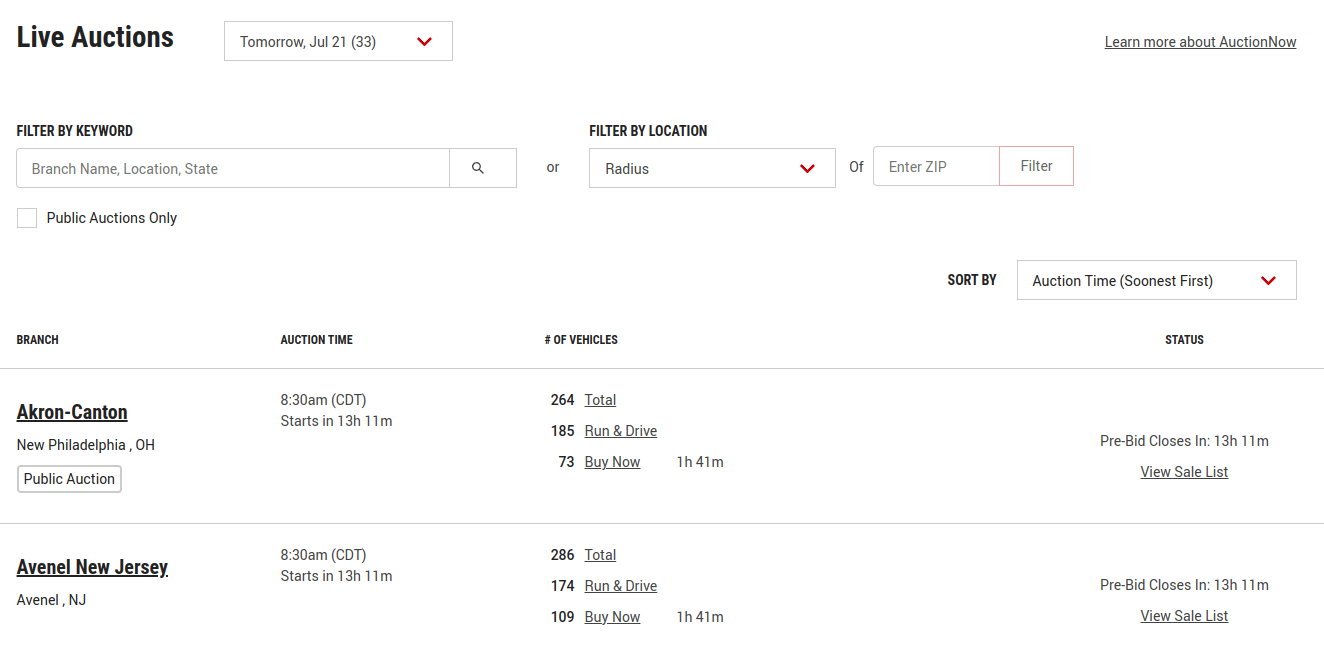This screenshot has height=653, width=1324.
Task: View Total vehicles for Akron-Canton
Action: pyautogui.click(x=600, y=400)
